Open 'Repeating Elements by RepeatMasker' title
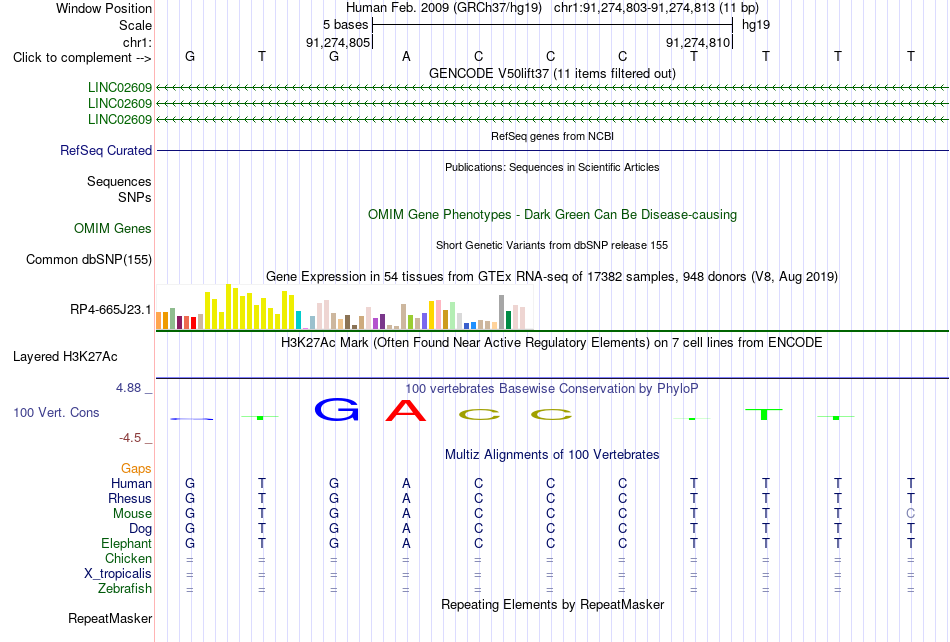Screen dimensions: 950x642 click(x=552, y=604)
